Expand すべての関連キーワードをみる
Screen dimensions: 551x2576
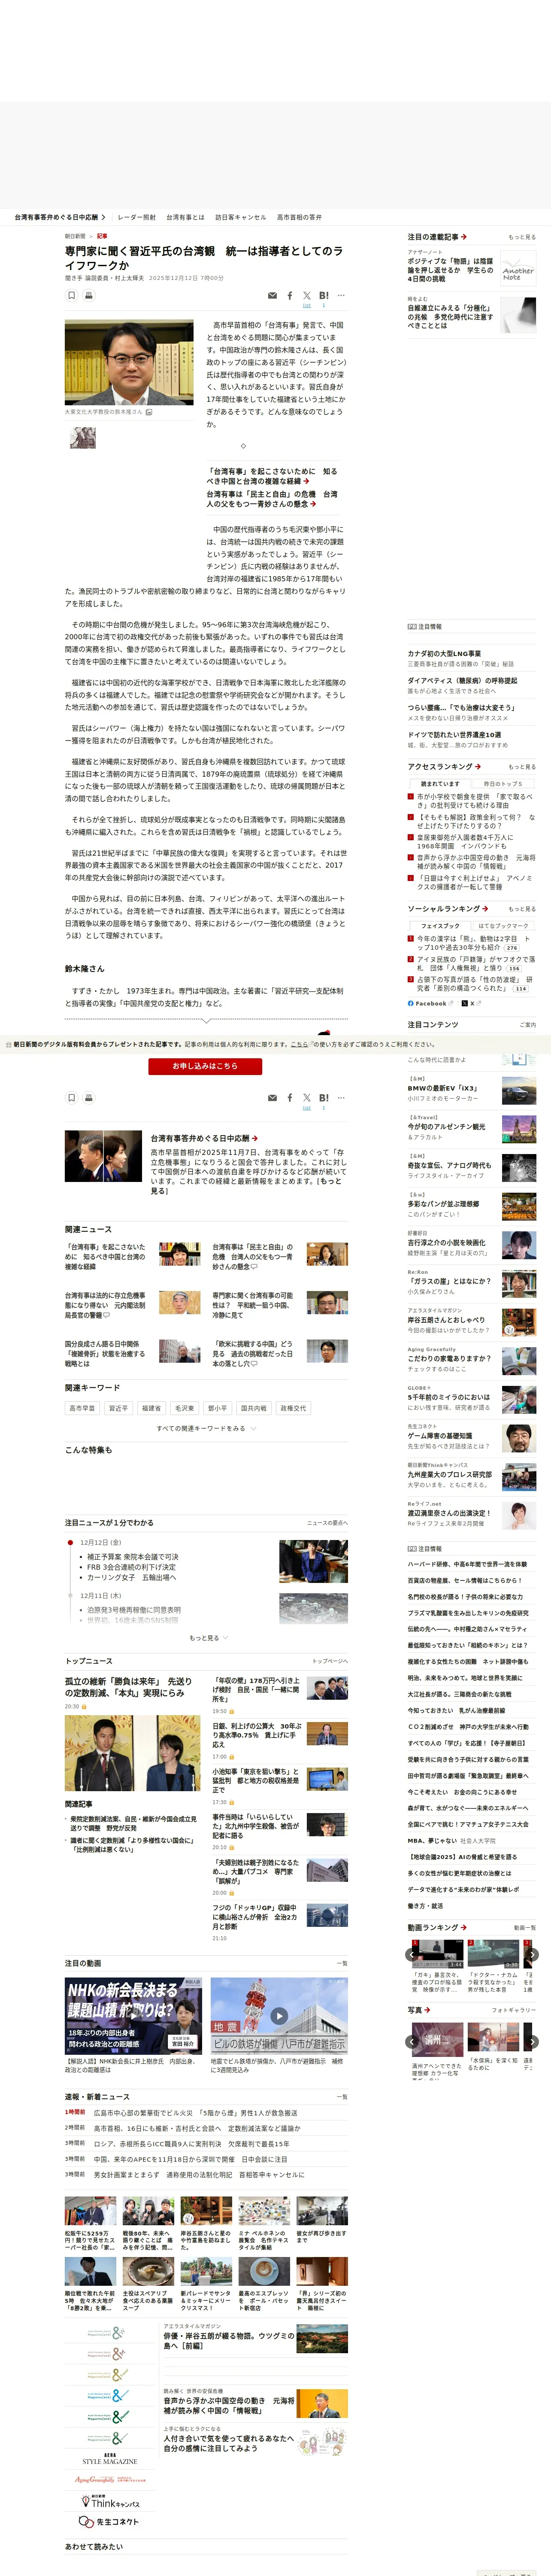(206, 1428)
